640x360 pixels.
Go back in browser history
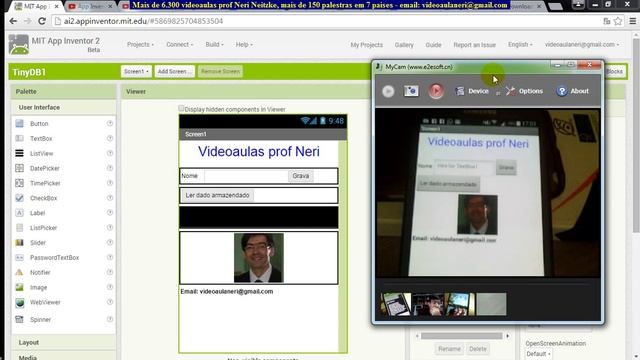[13, 21]
